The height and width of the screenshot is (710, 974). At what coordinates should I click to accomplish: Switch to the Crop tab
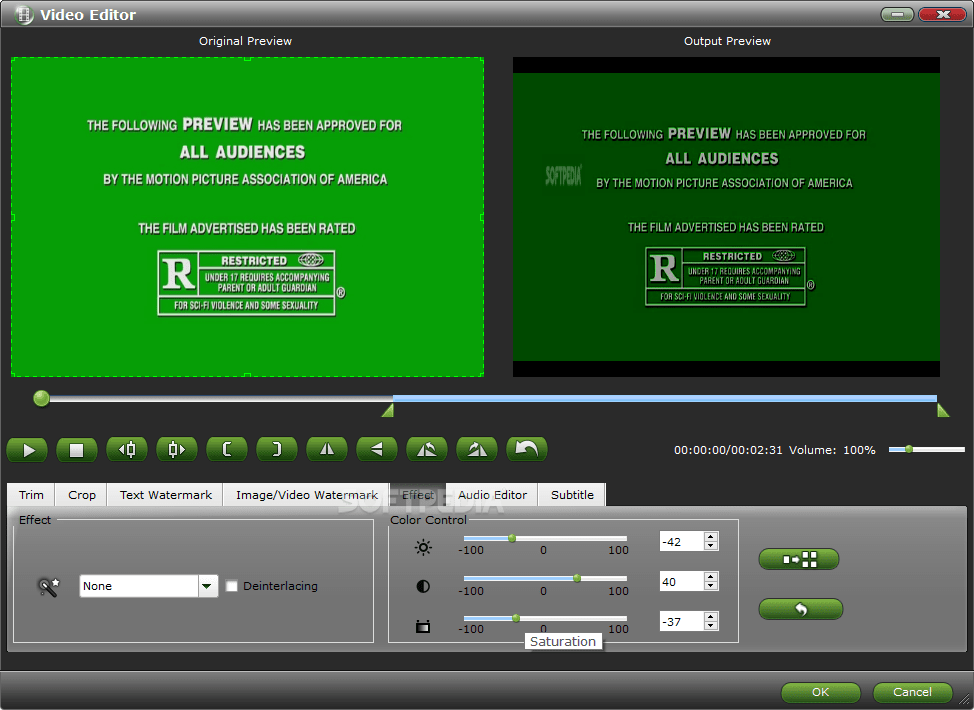pyautogui.click(x=81, y=494)
